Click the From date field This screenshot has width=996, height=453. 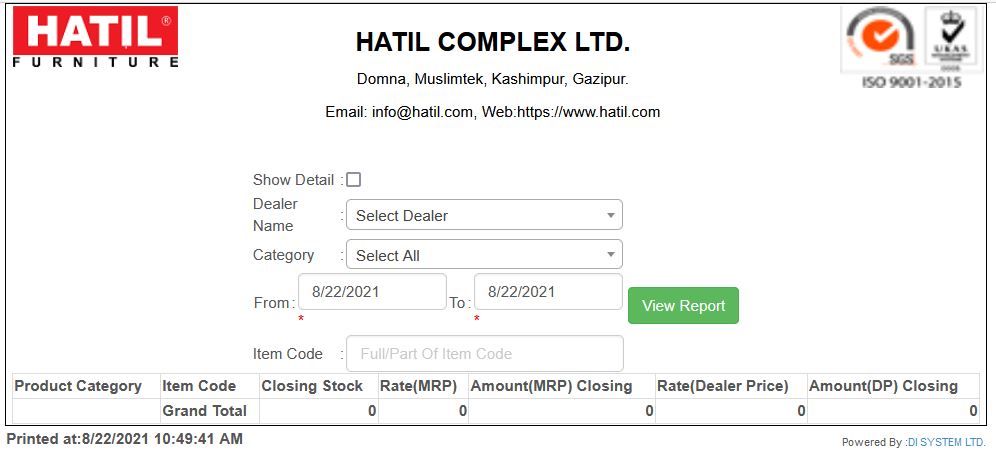click(x=372, y=292)
